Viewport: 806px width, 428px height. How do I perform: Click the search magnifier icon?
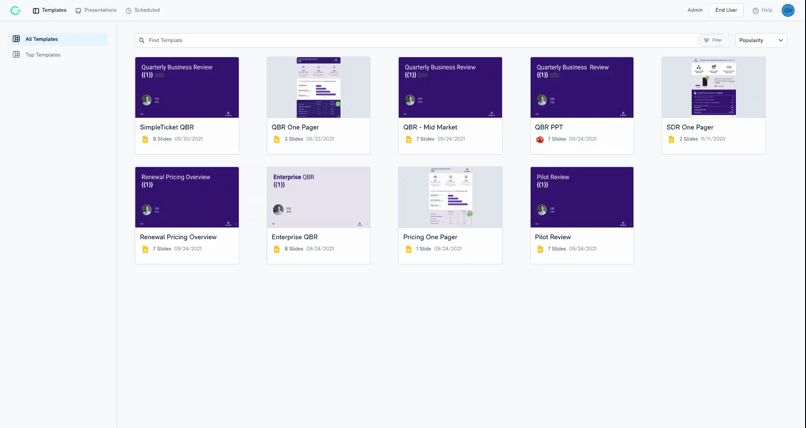142,40
